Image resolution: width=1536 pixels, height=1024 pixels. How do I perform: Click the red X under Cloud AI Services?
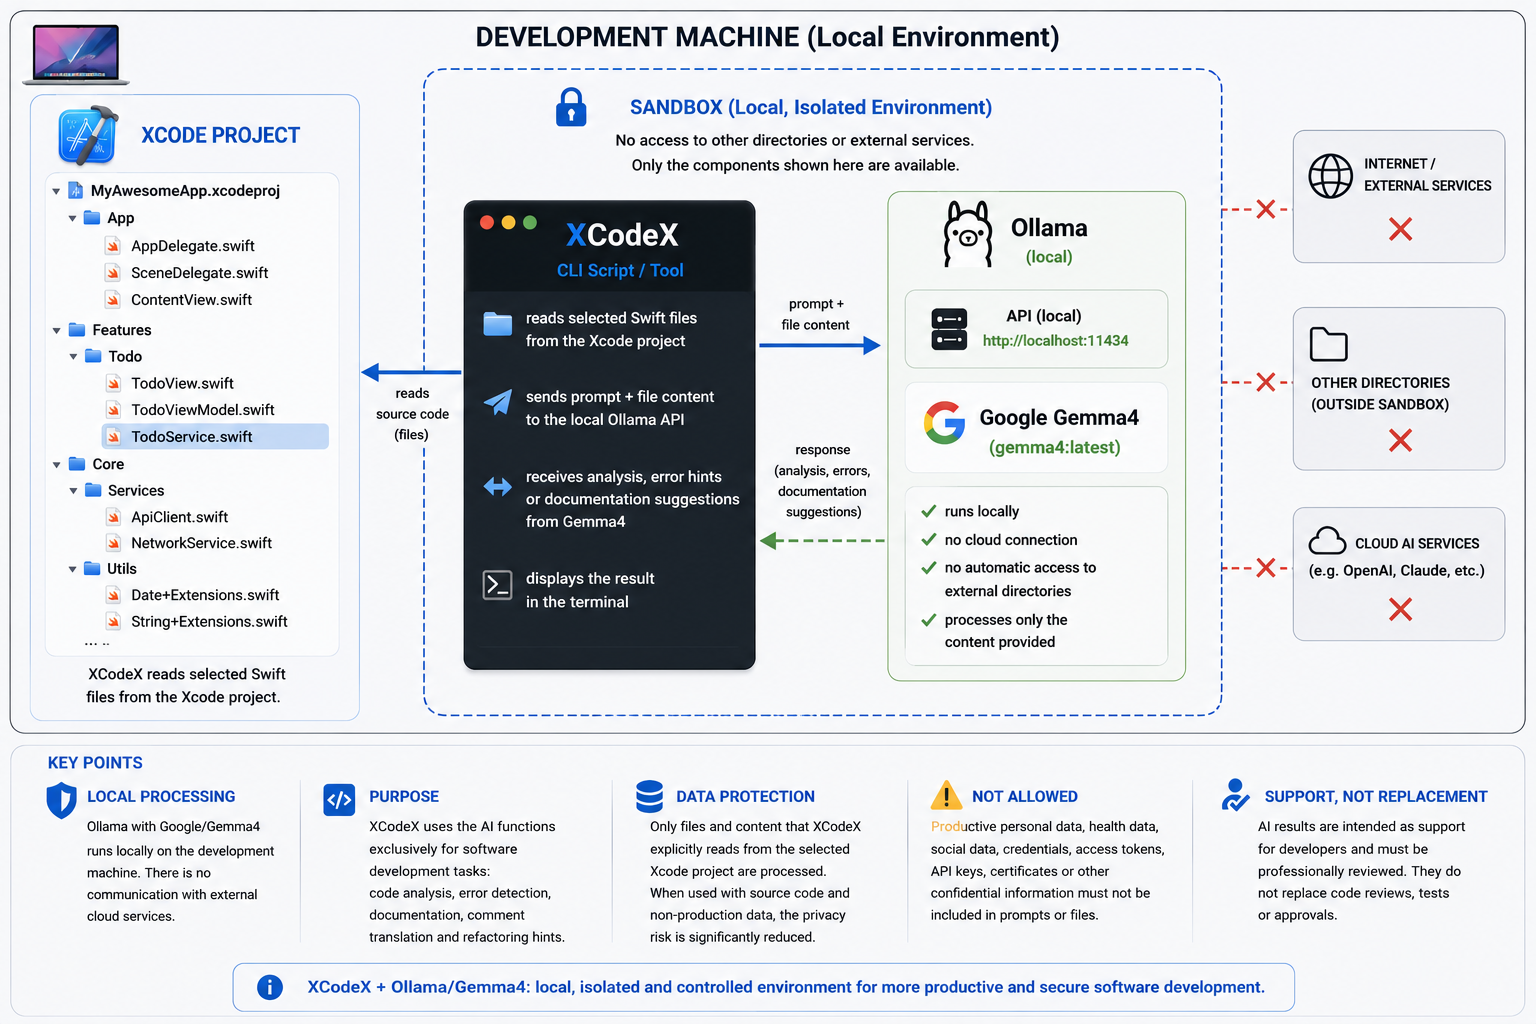1400,609
